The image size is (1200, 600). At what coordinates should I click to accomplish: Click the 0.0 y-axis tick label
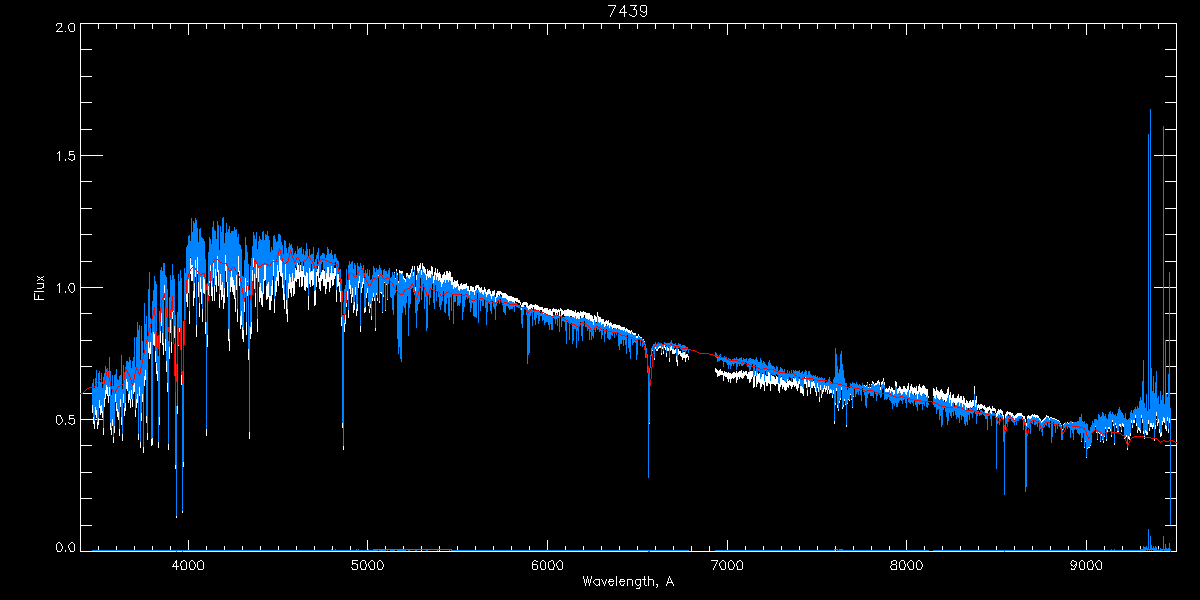65,547
